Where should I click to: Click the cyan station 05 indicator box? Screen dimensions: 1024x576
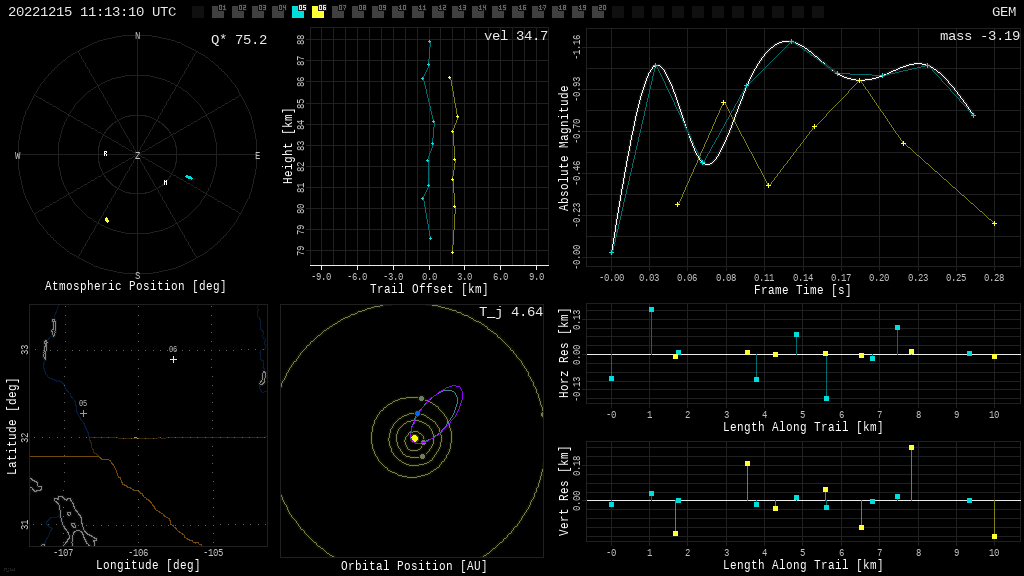coord(298,12)
